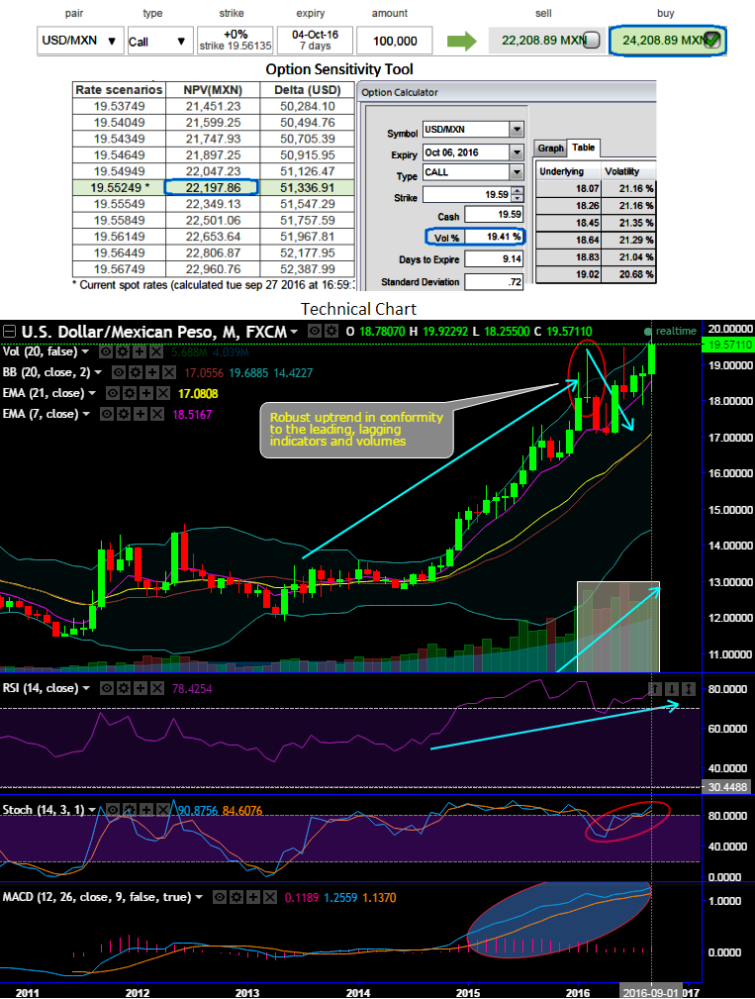Click inside the Vol % input field
755x999 pixels.
pyautogui.click(x=493, y=237)
